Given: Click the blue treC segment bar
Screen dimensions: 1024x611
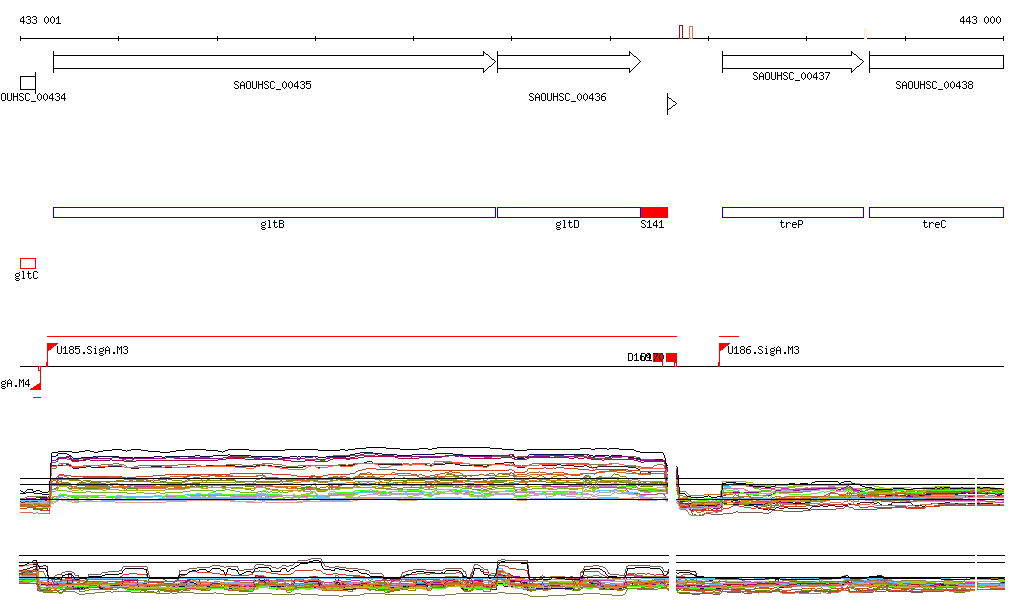Looking at the screenshot, I should click(936, 212).
